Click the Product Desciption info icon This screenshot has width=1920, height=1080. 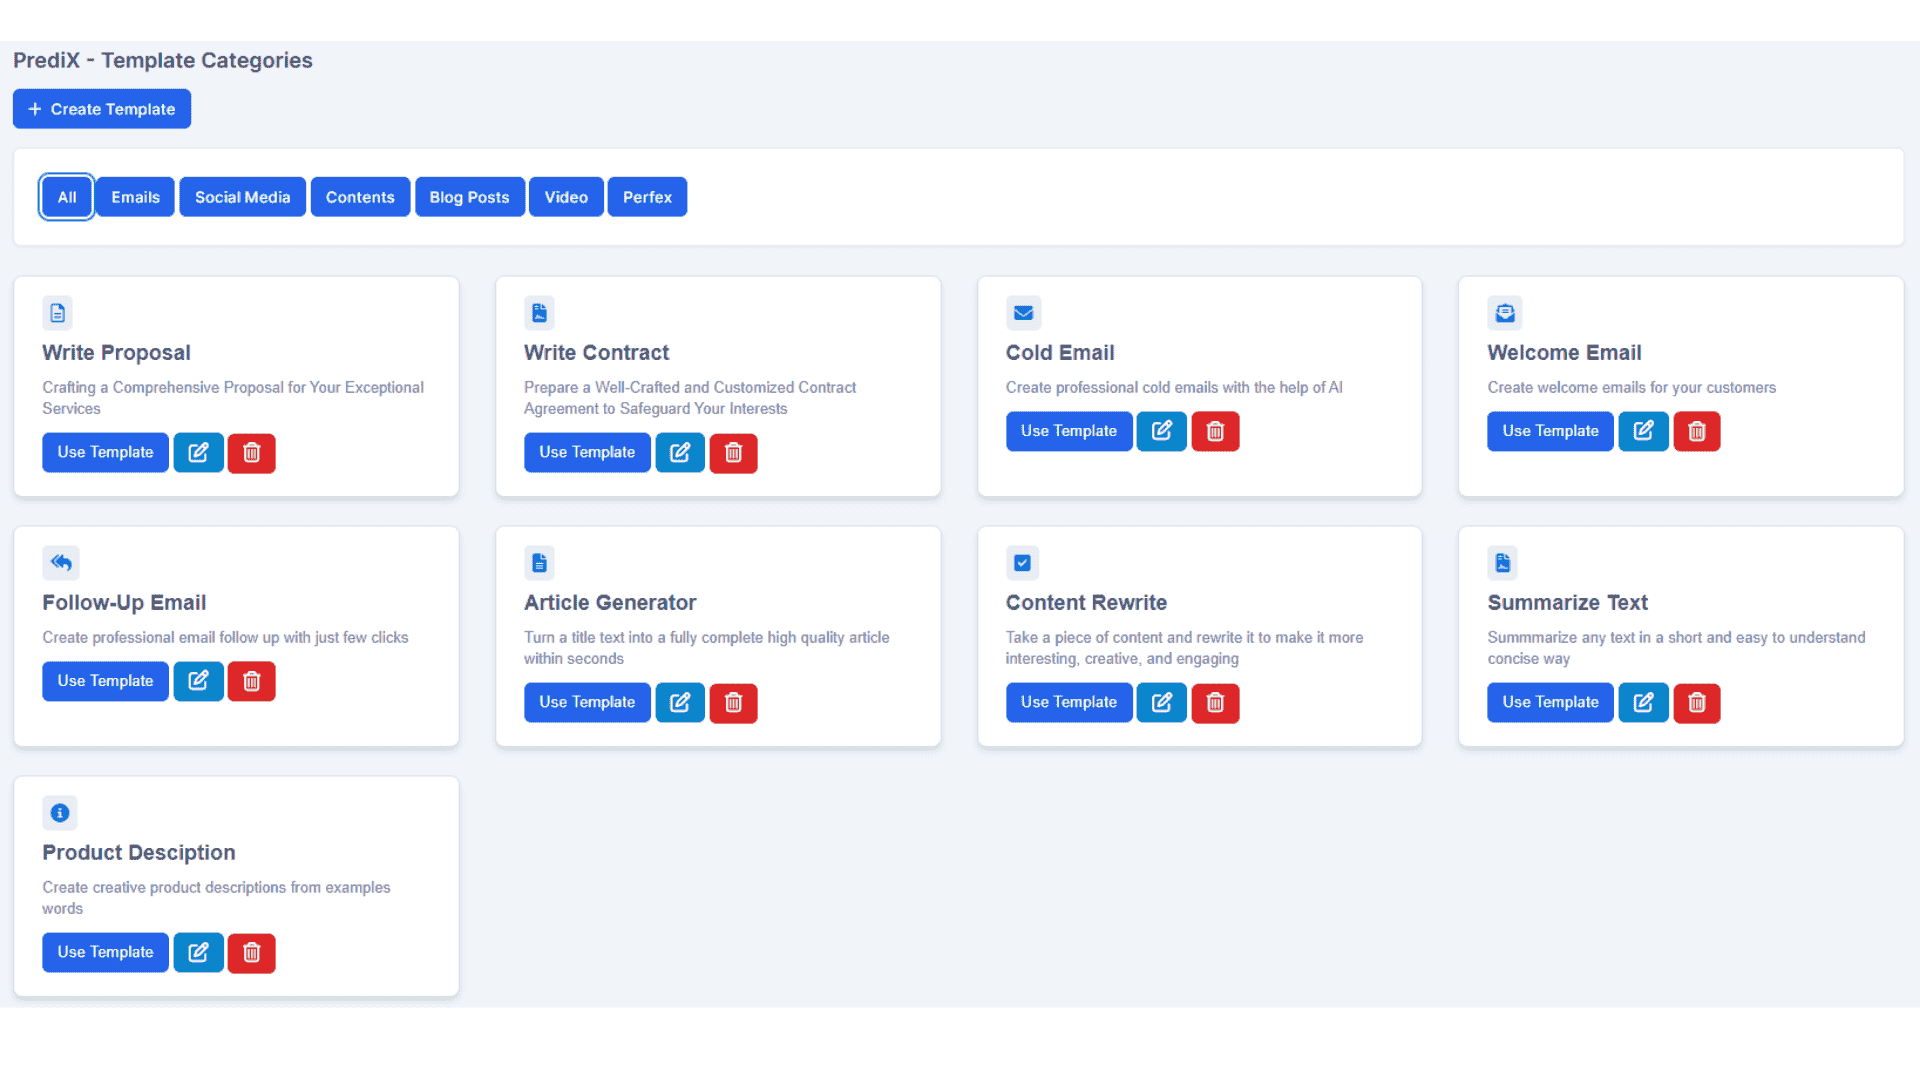point(60,813)
